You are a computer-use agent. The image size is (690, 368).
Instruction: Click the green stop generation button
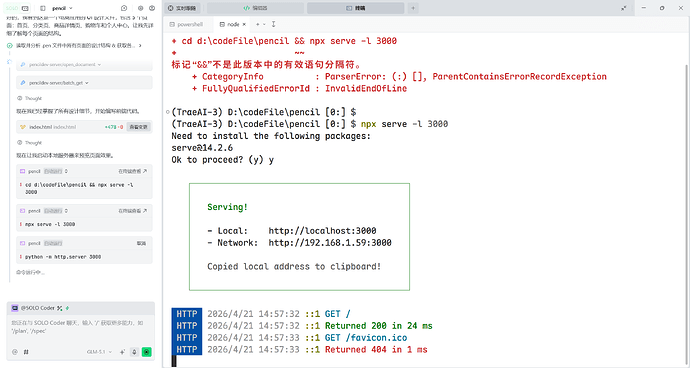[147, 352]
